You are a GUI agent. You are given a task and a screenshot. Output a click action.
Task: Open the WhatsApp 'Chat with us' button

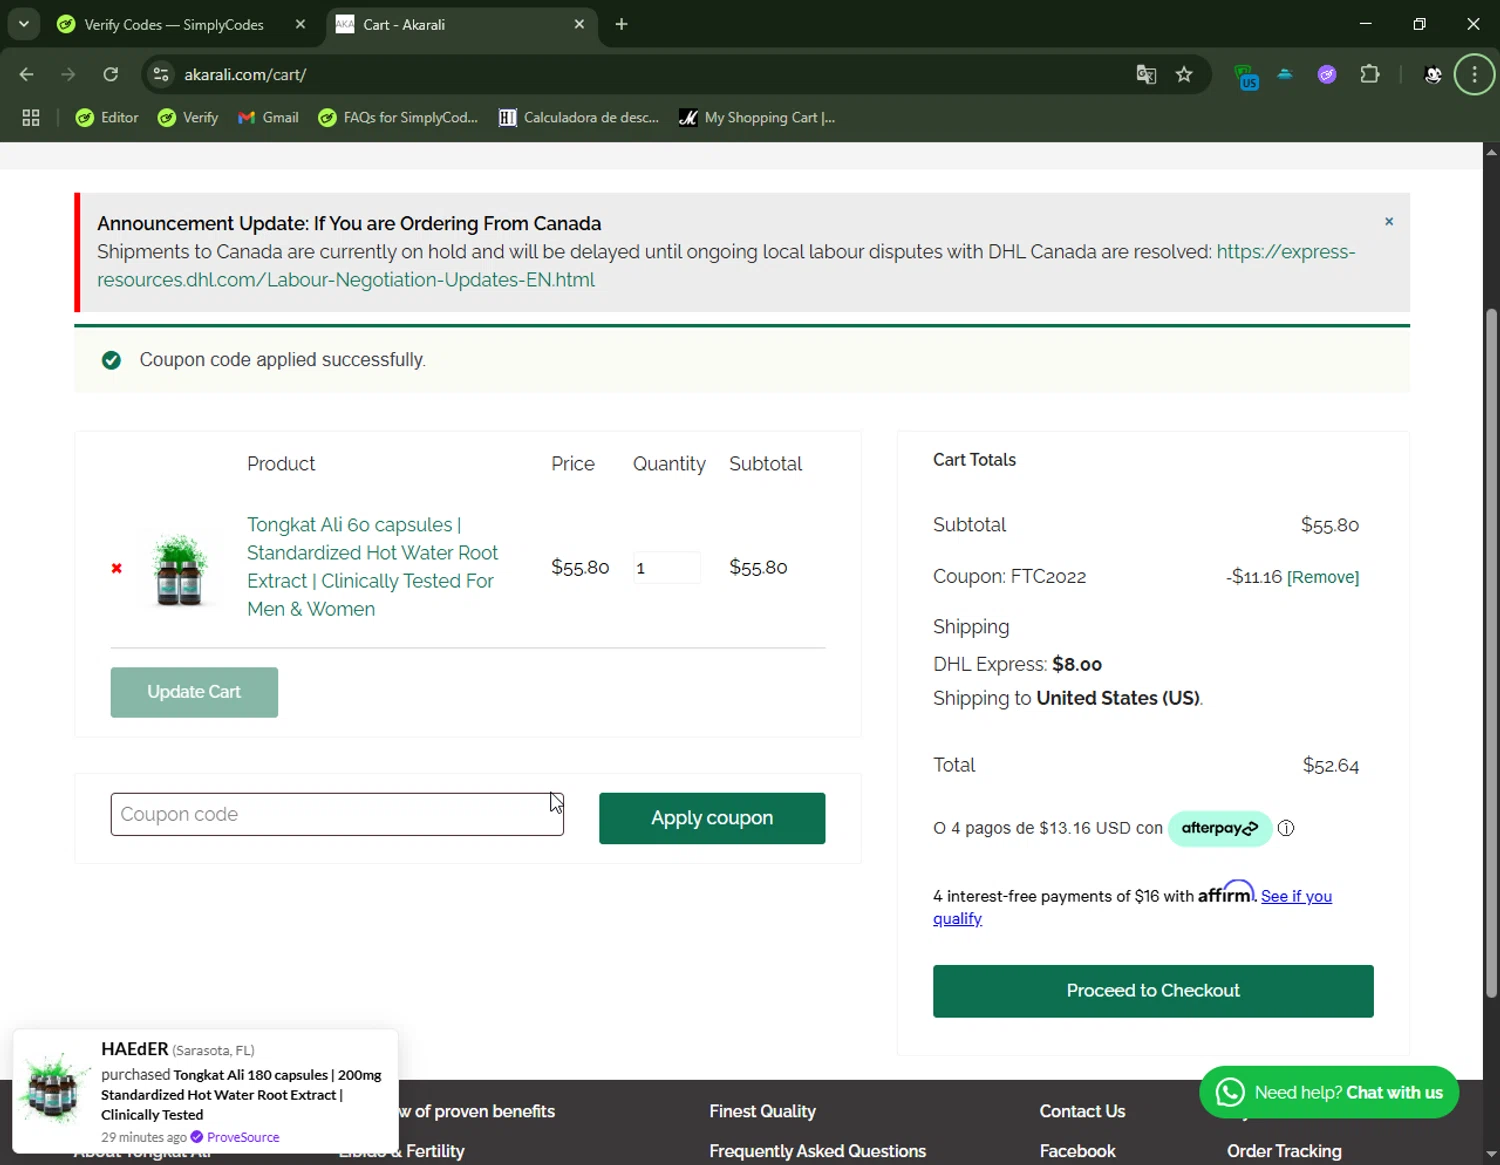point(1329,1092)
